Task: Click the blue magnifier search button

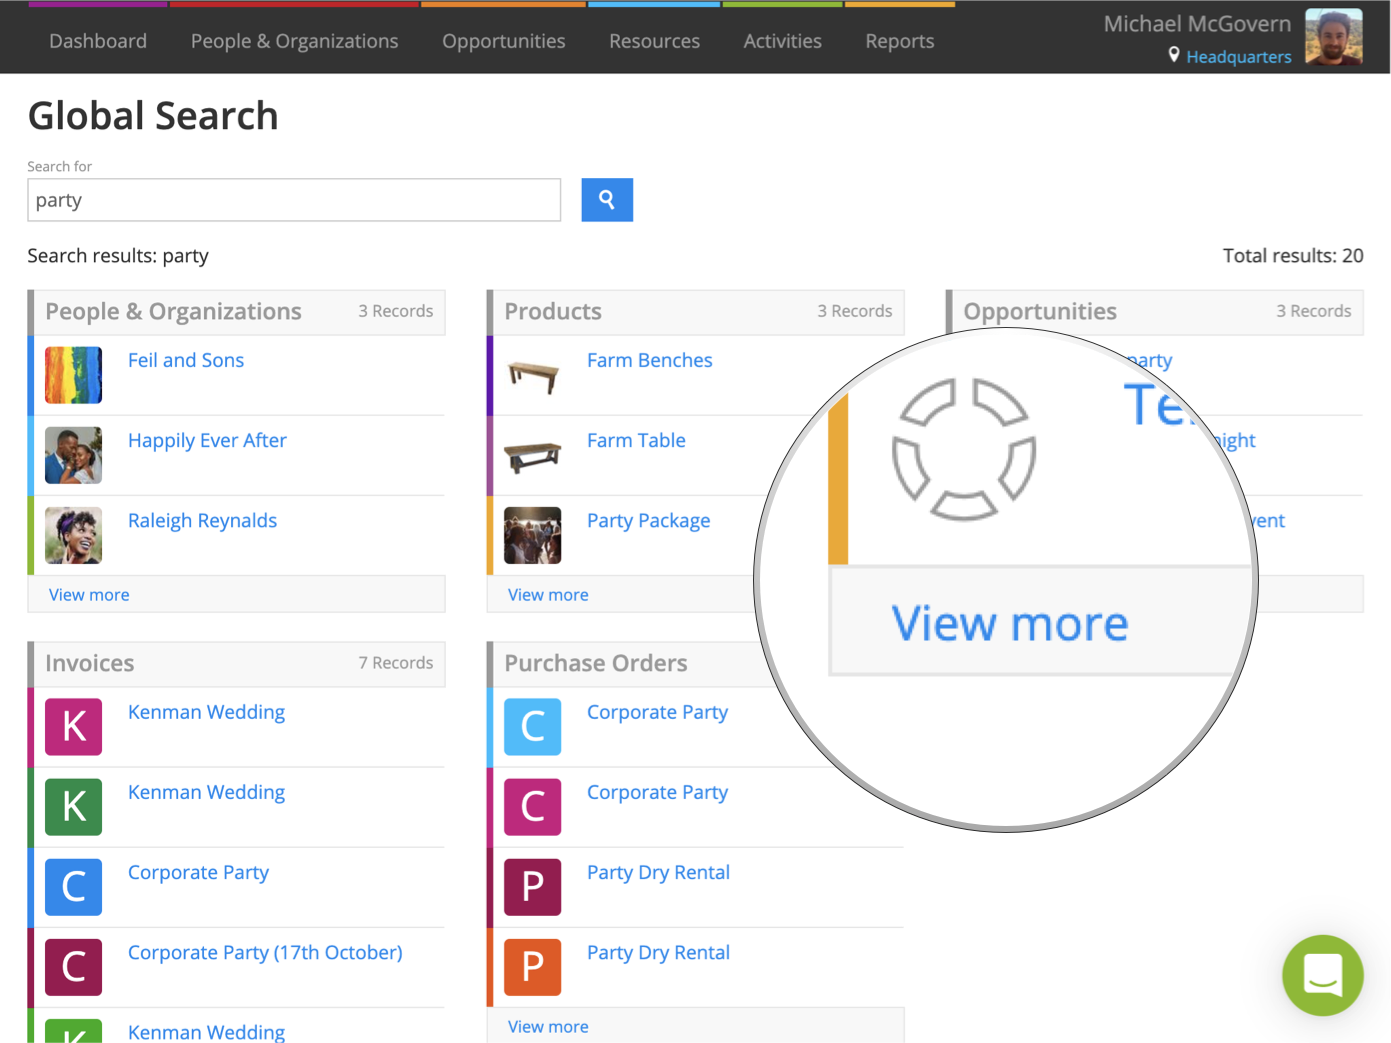Action: (606, 200)
